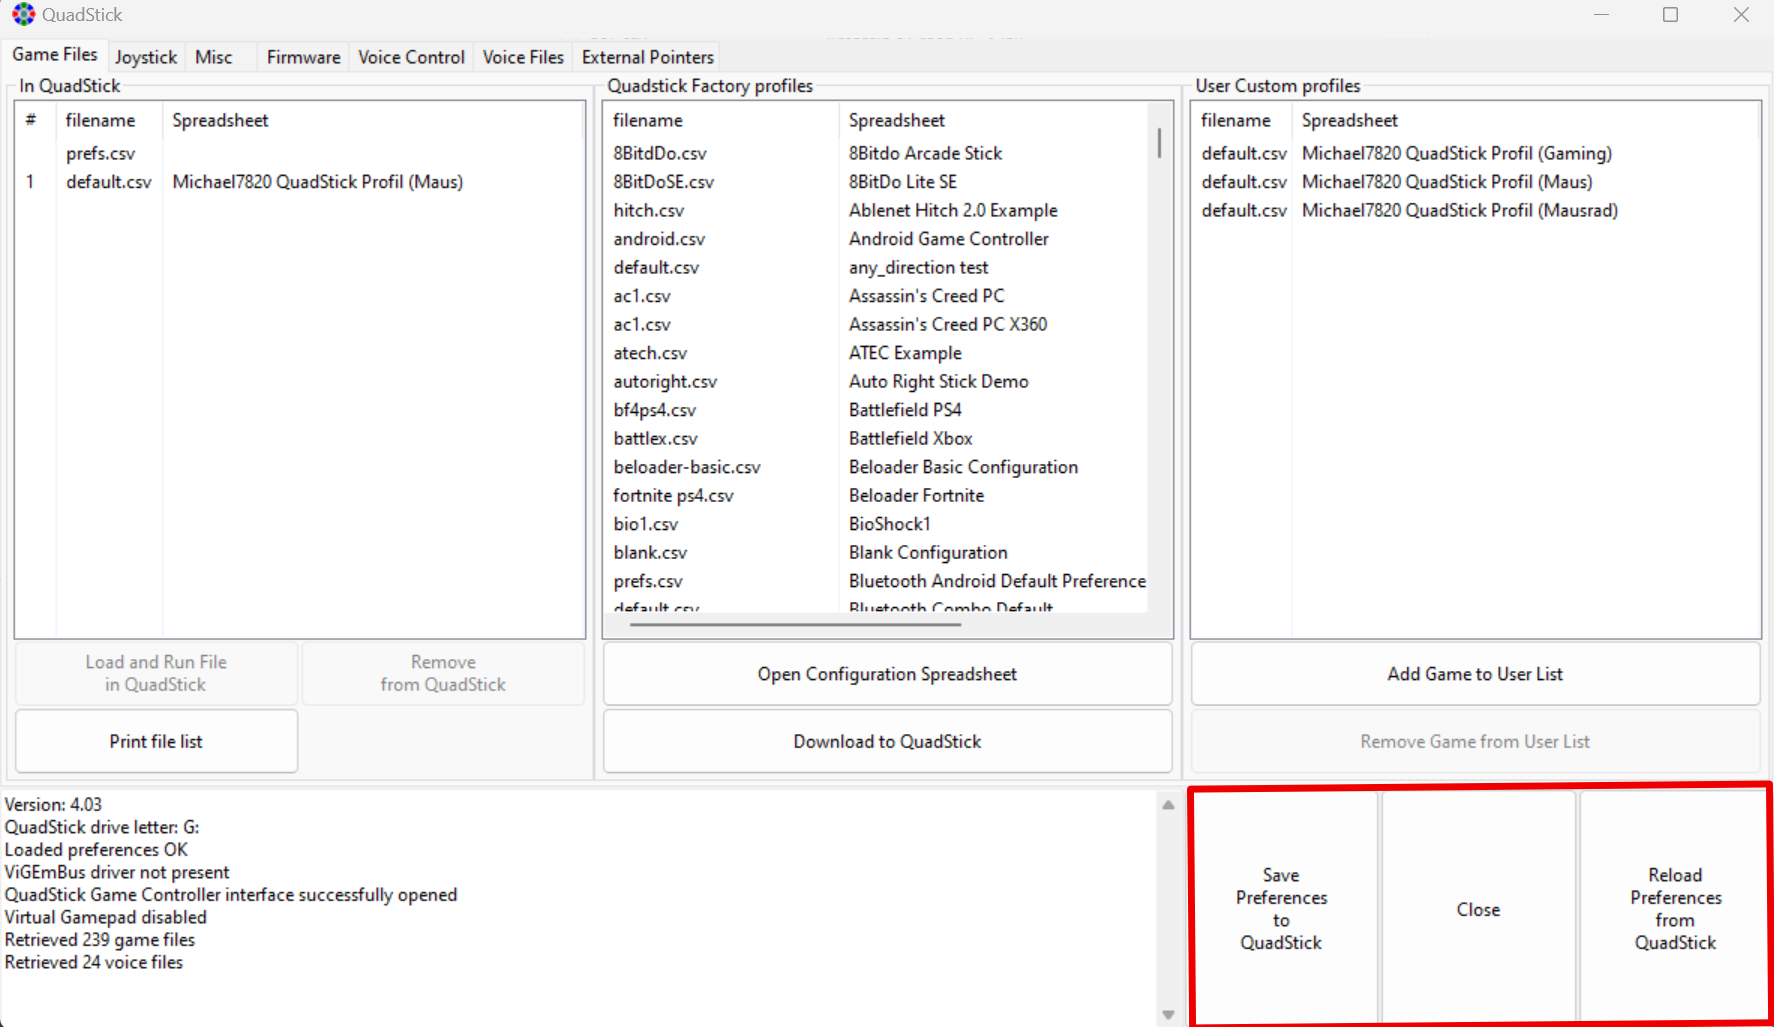Screen dimensions: 1774x1027
Task: Click Add Game to User List
Action: [x=1474, y=674]
